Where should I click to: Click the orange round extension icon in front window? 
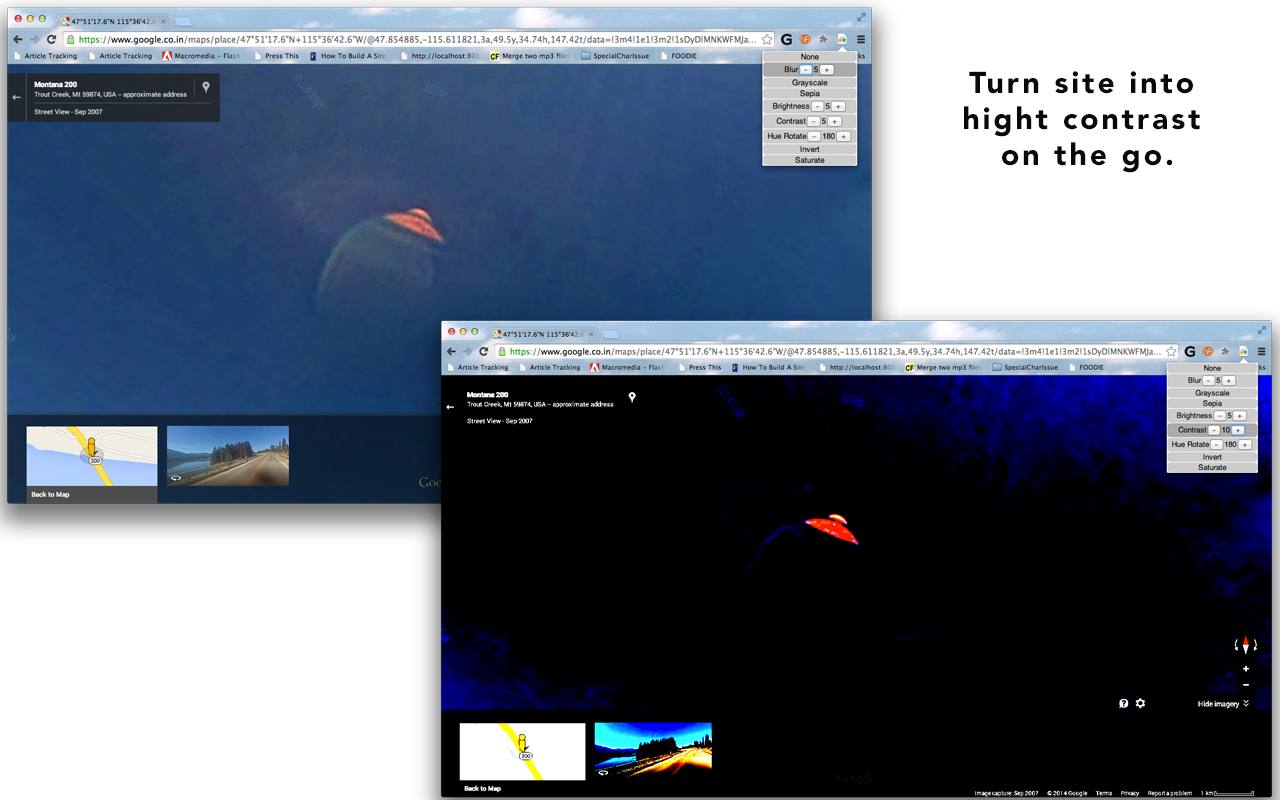[1208, 351]
